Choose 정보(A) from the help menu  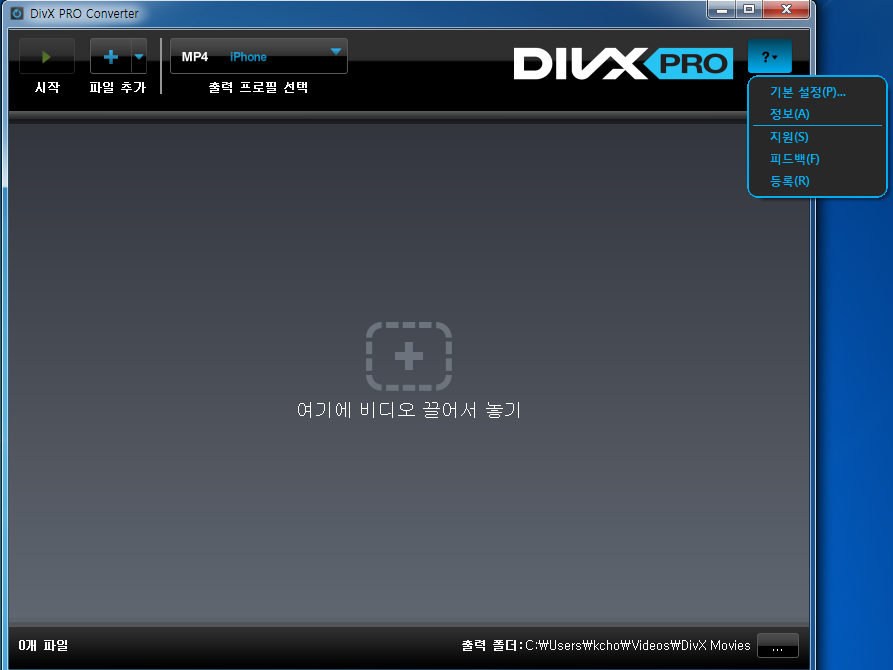(789, 114)
